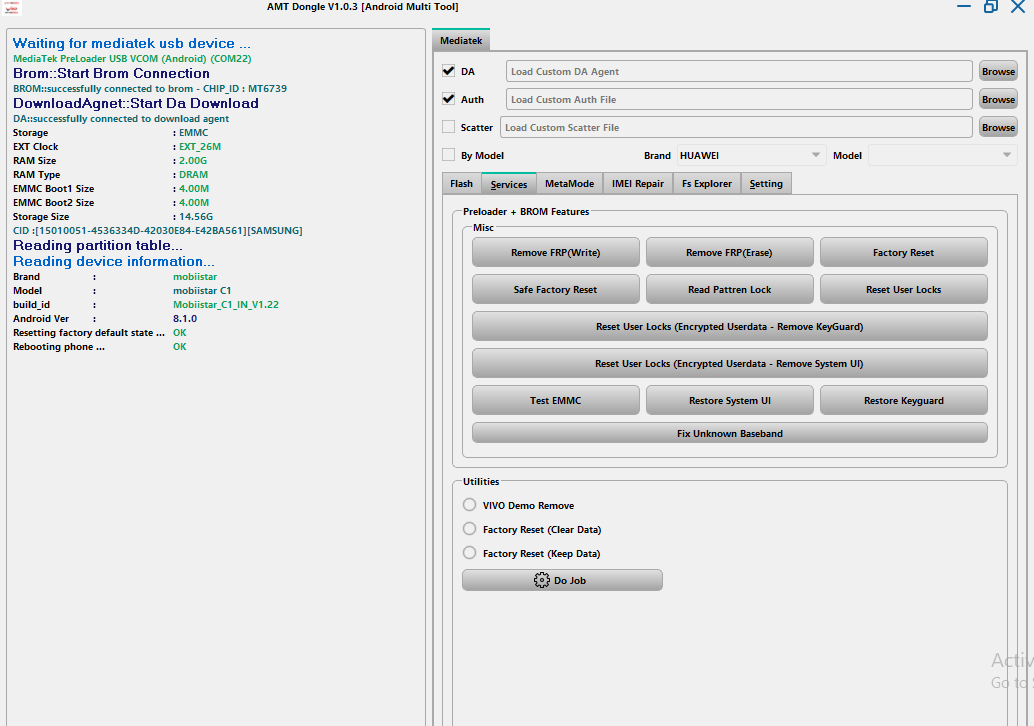Click Restore Keyguard button
1034x726 pixels.
point(903,400)
